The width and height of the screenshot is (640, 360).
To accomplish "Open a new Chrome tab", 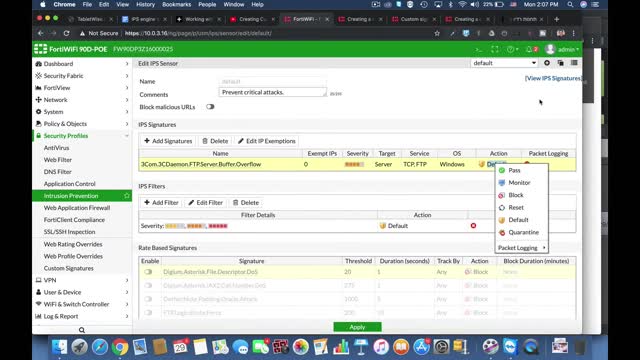I will tap(557, 19).
